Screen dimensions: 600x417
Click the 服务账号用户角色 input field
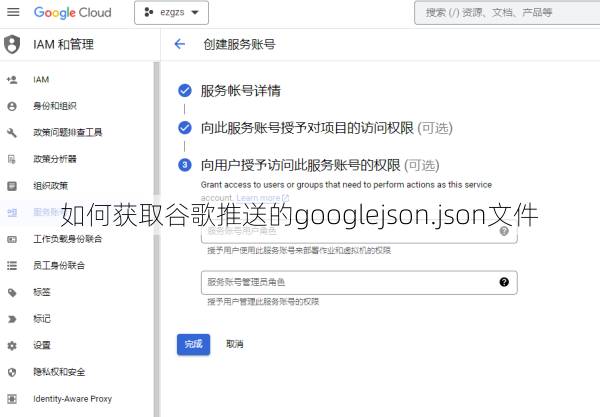[359, 231]
